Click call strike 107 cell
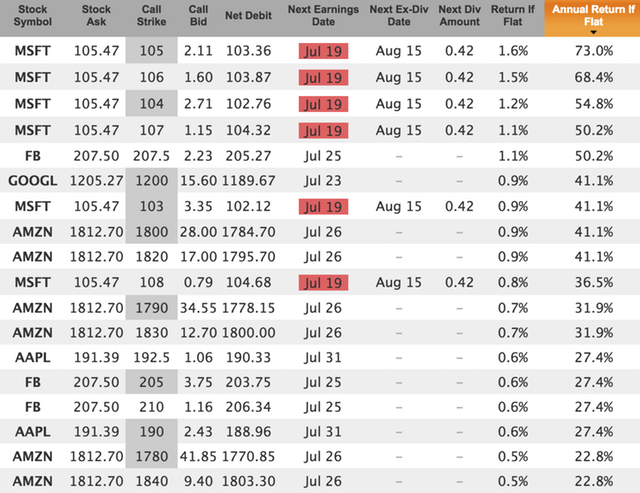The width and height of the screenshot is (640, 493). pyautogui.click(x=151, y=130)
